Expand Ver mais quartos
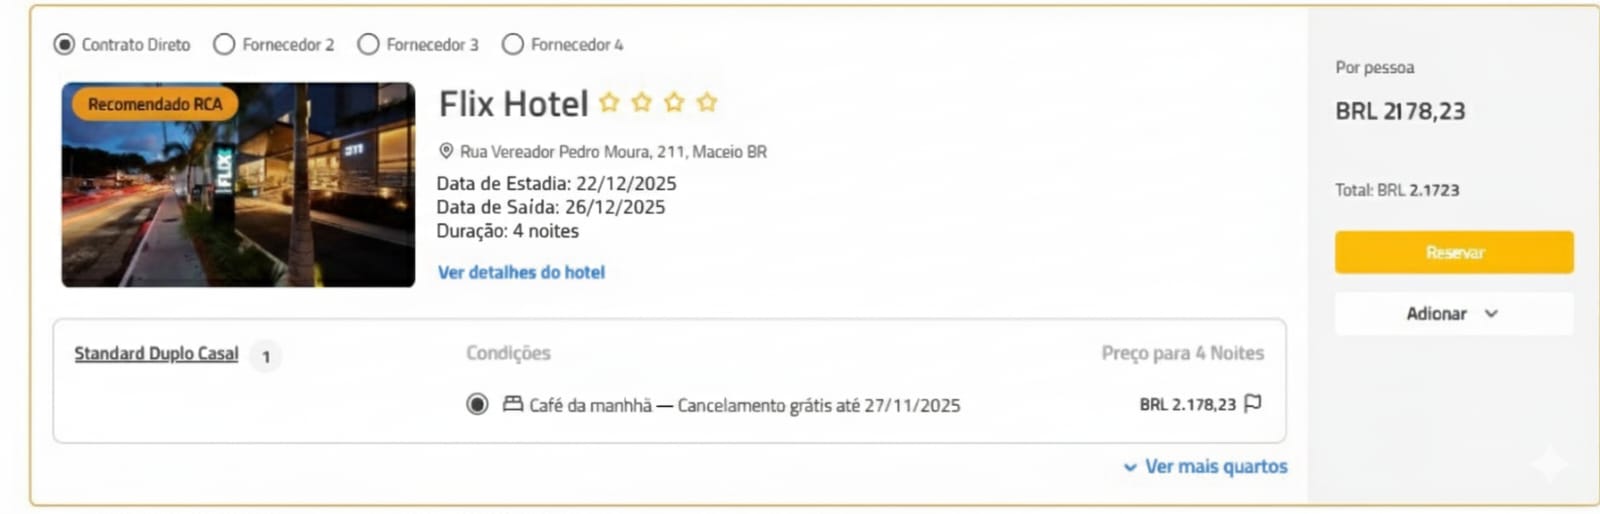This screenshot has width=1600, height=514. tap(1205, 466)
